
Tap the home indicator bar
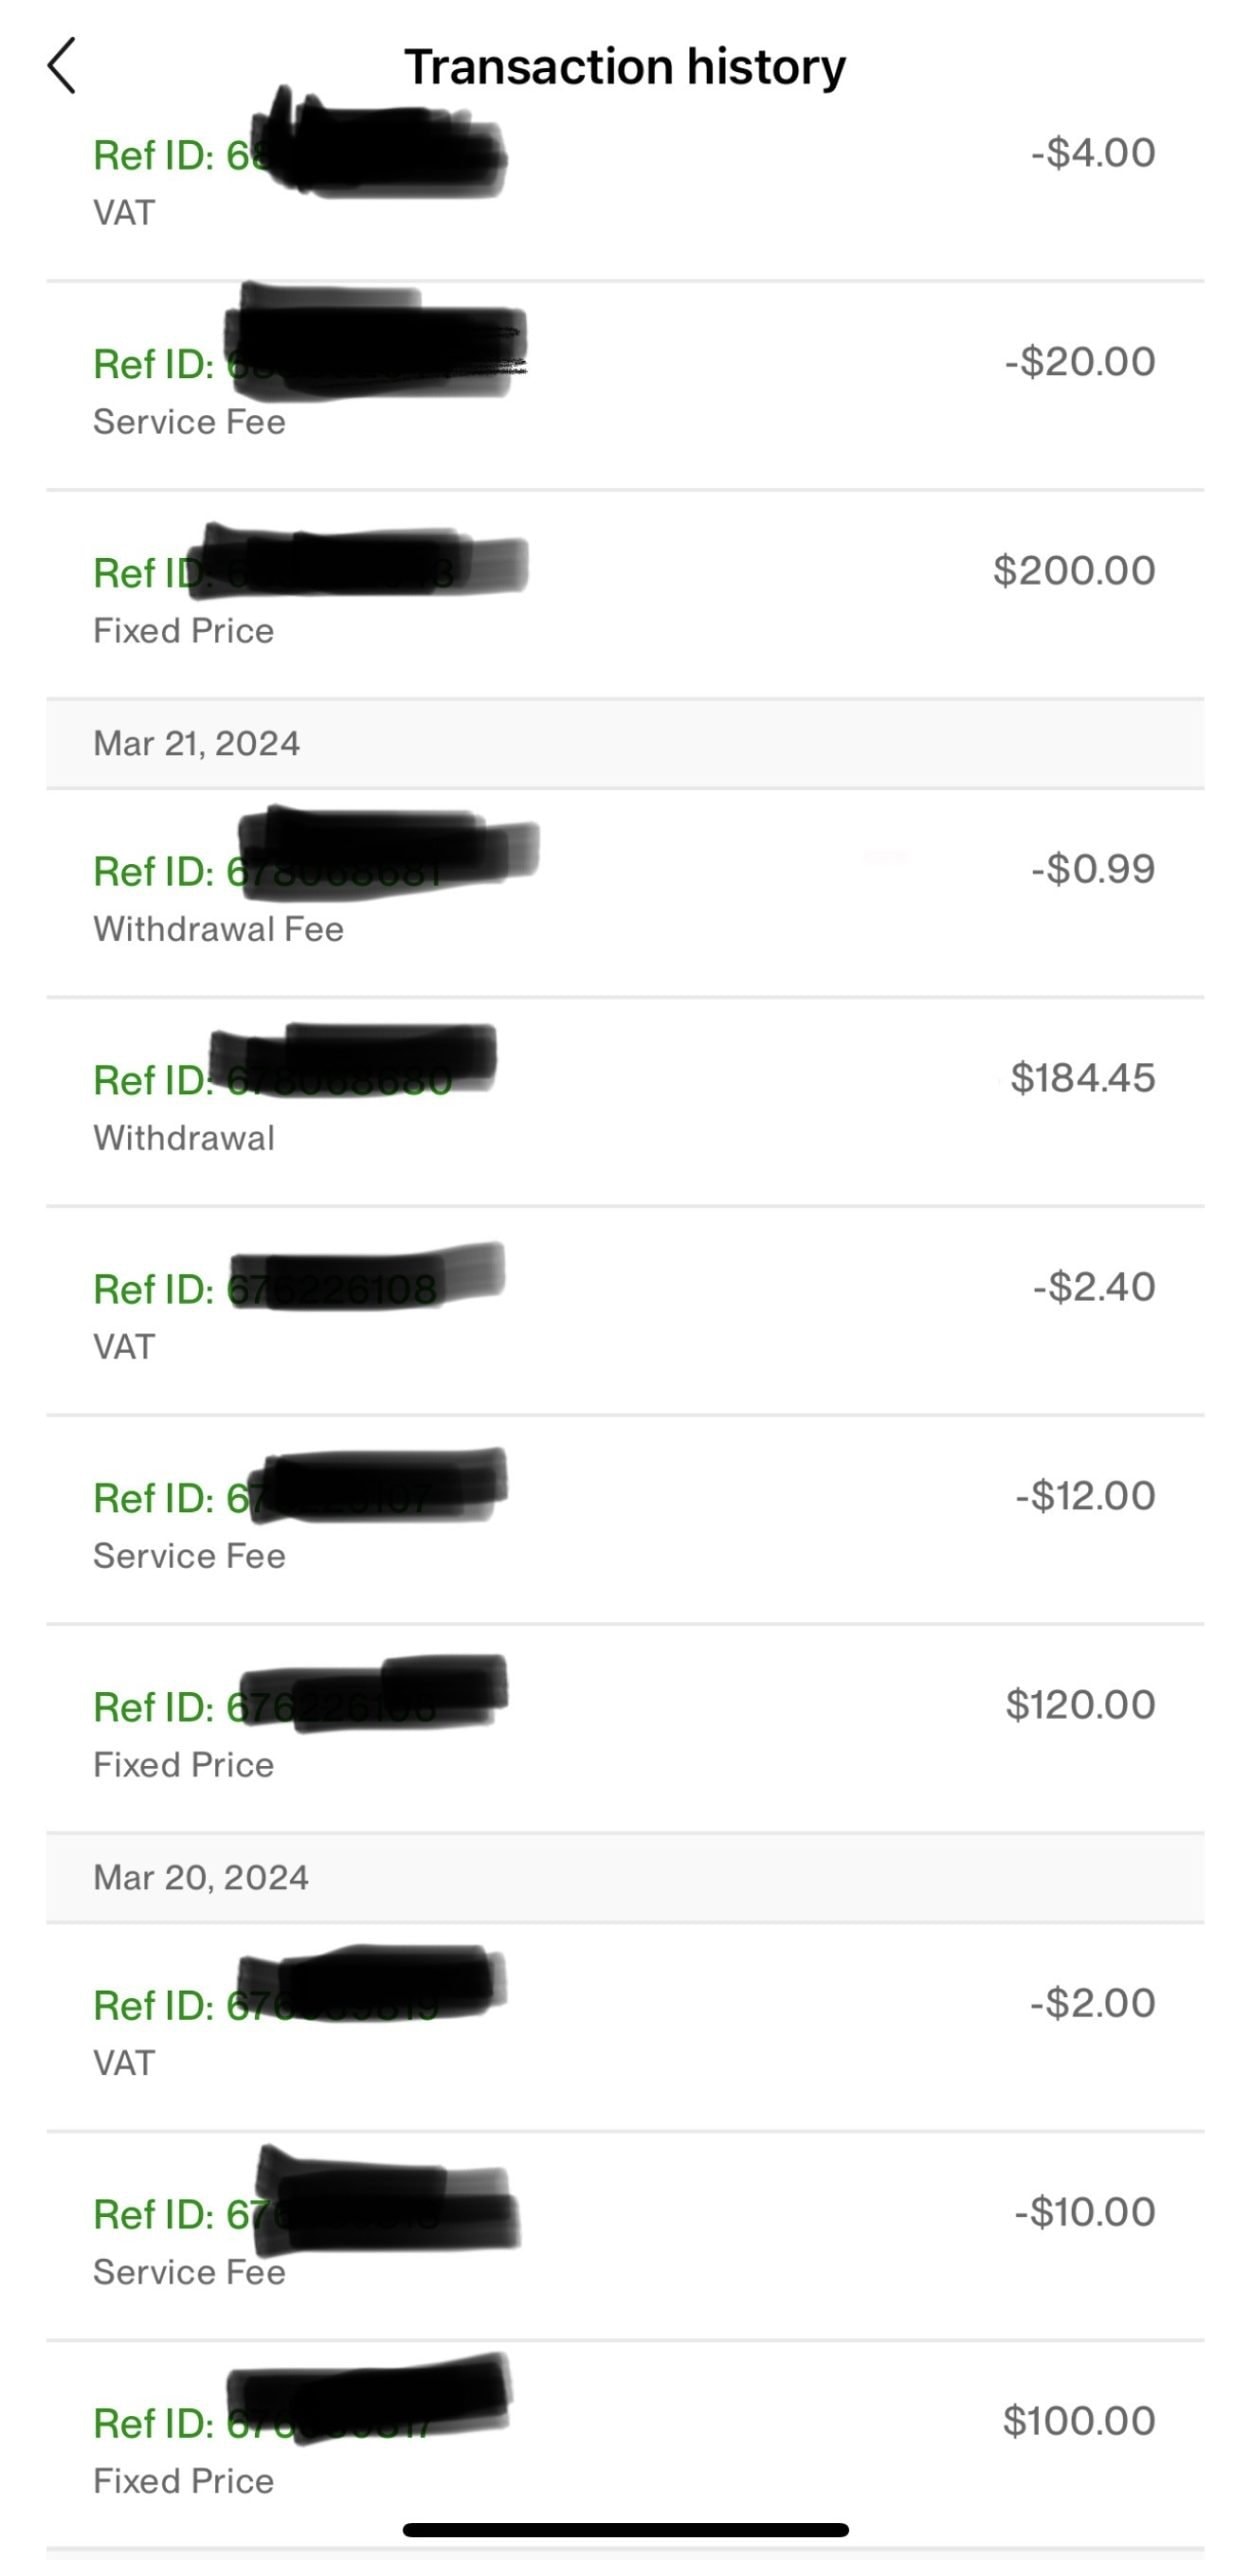click(625, 2531)
